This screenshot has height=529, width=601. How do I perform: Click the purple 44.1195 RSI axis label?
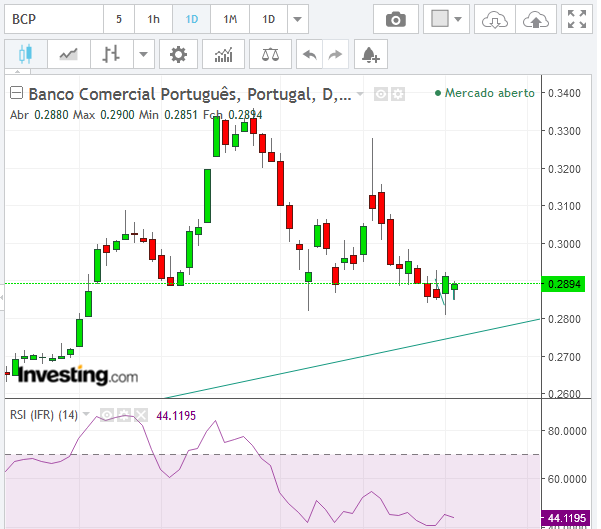(x=566, y=518)
